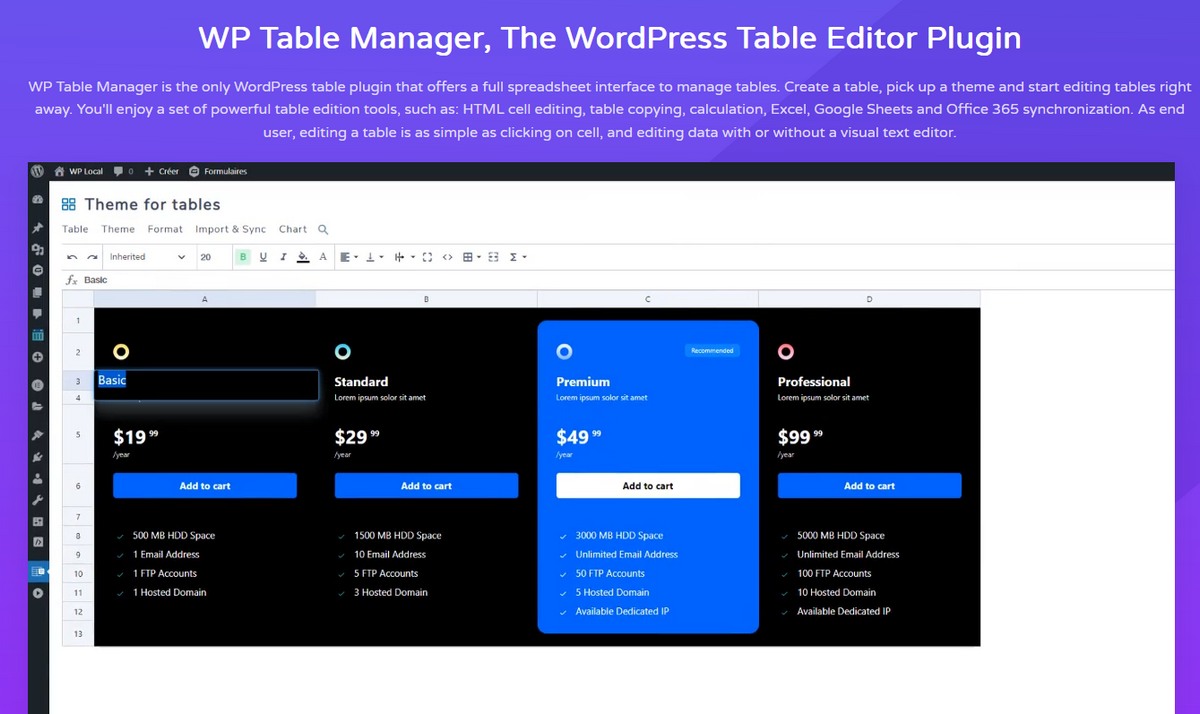1200x714 pixels.
Task: Click the Créer new content button
Action: coord(162,171)
